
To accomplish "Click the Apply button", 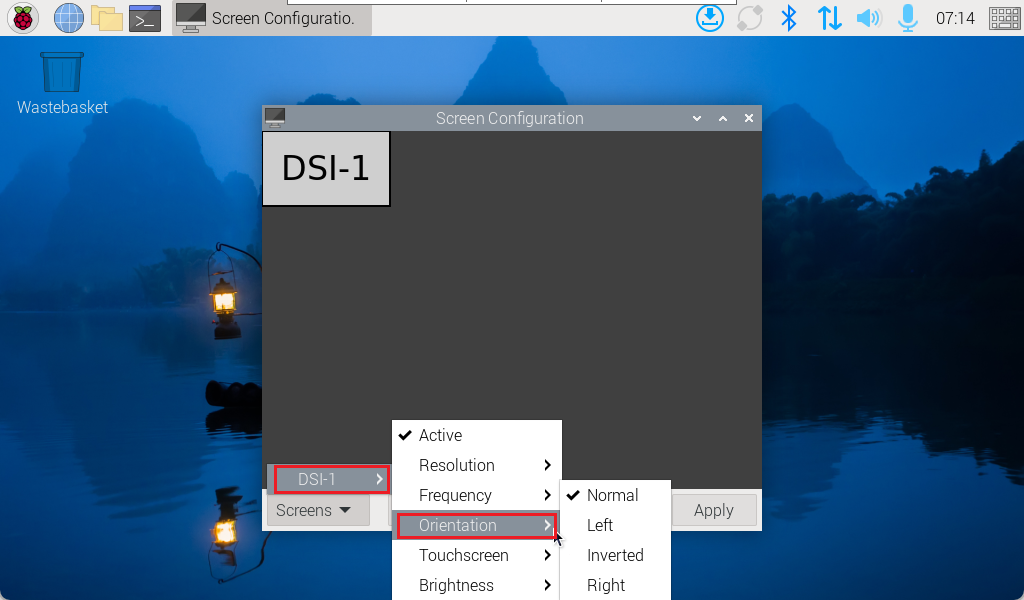I will [714, 510].
